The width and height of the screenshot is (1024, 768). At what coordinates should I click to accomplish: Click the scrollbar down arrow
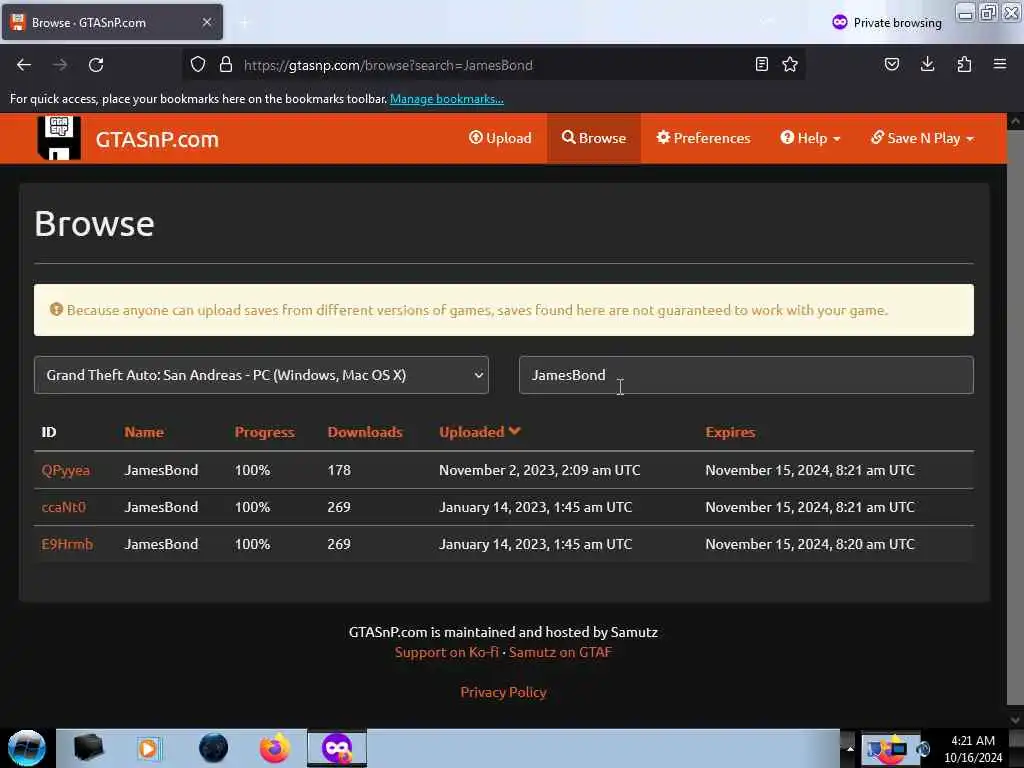tap(1015, 720)
